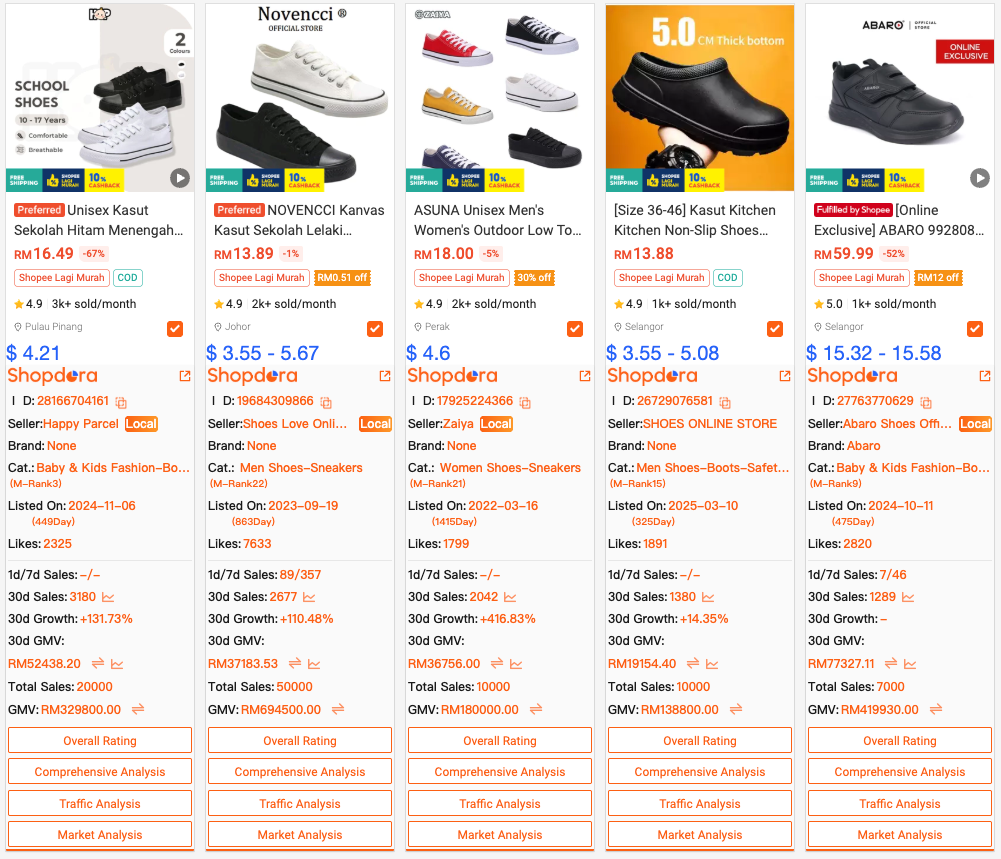
Task: Open Comprehensive Analysis for SHOES ONLINE STORE
Action: (x=700, y=772)
